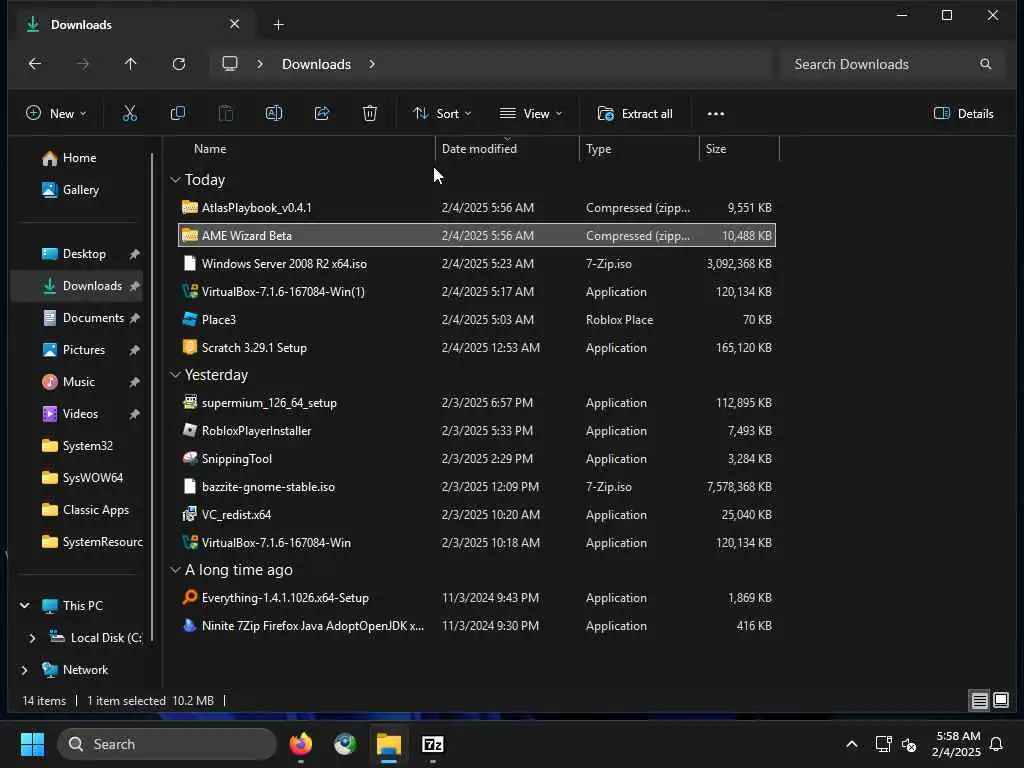Select Windows Server 2008 R2 x64.iso

477,264
